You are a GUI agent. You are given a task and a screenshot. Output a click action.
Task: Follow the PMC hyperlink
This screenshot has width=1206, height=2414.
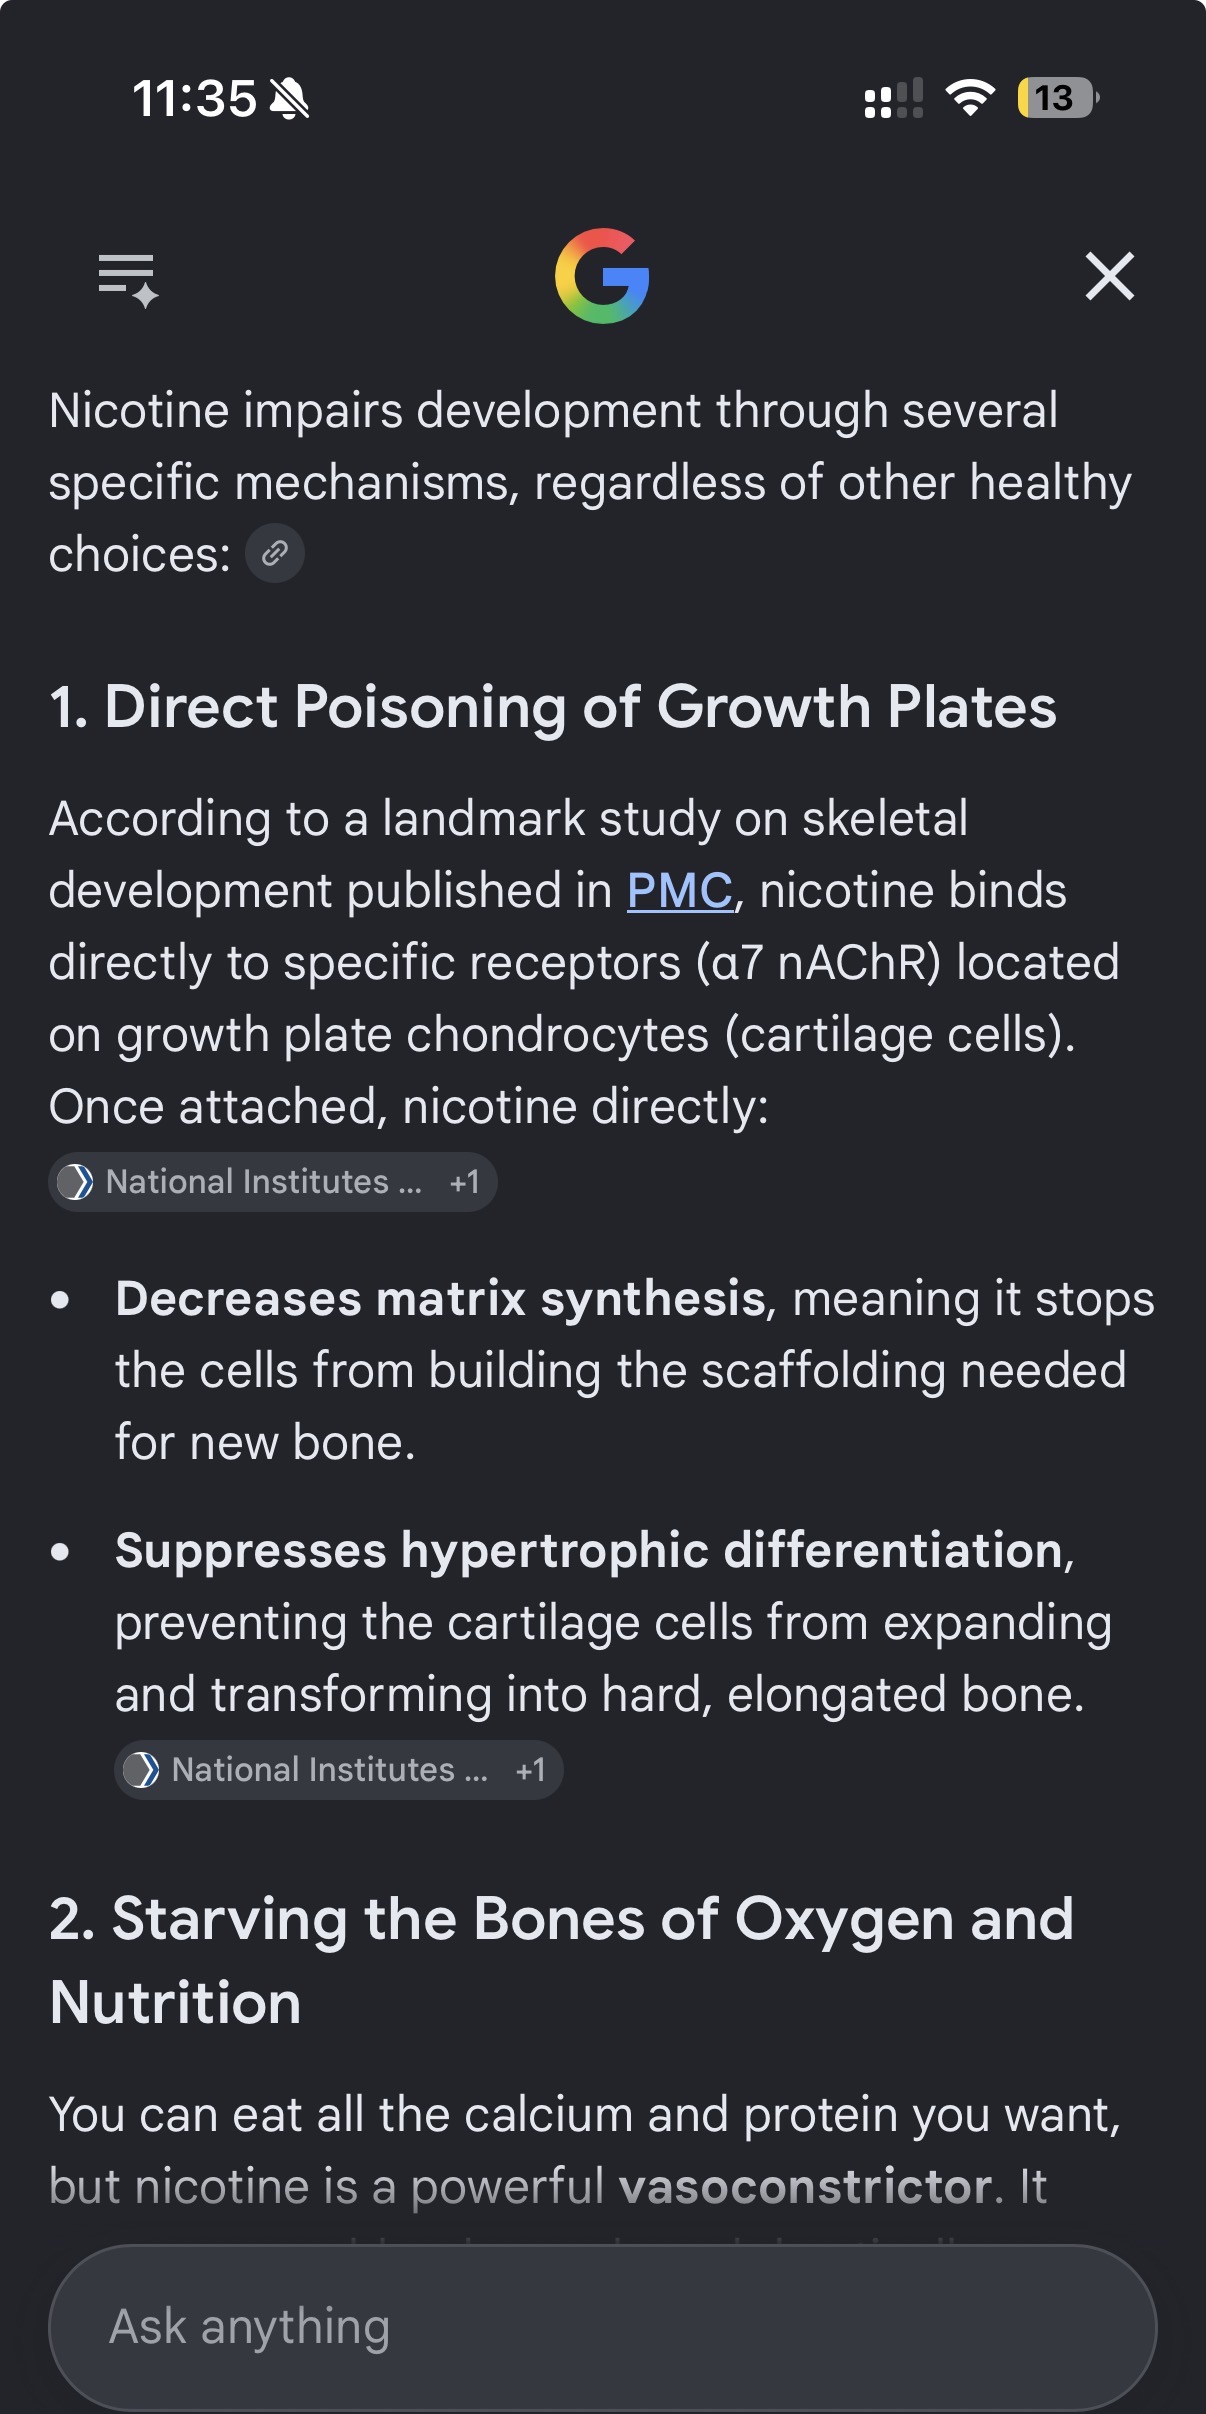[x=680, y=891]
